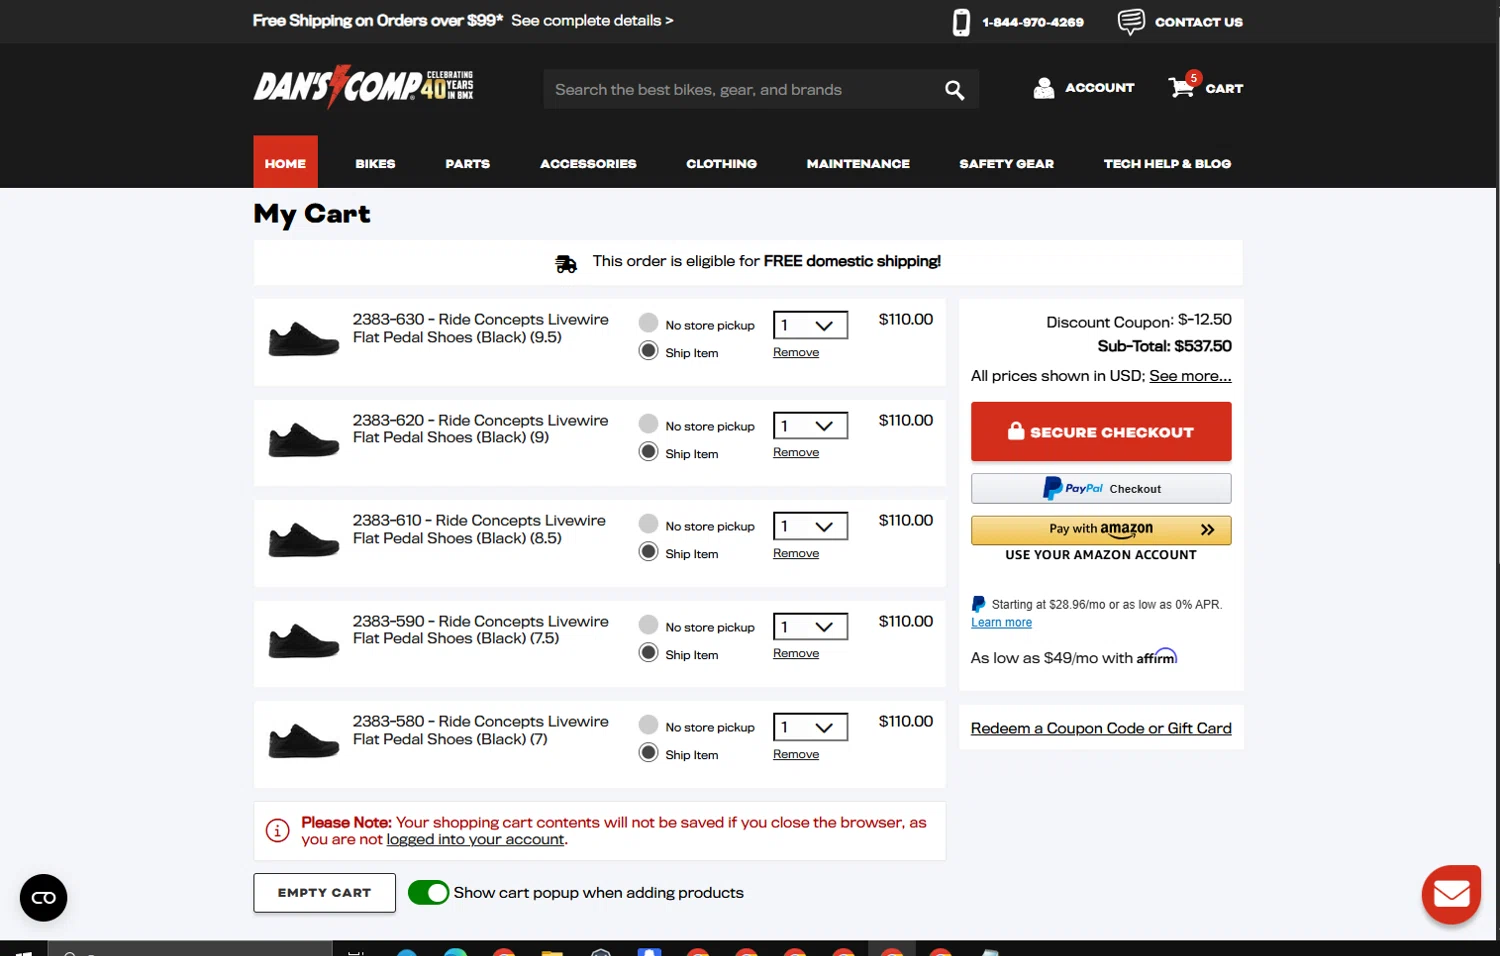Remove item 2383-590 from cart
This screenshot has width=1500, height=956.
[x=796, y=653]
